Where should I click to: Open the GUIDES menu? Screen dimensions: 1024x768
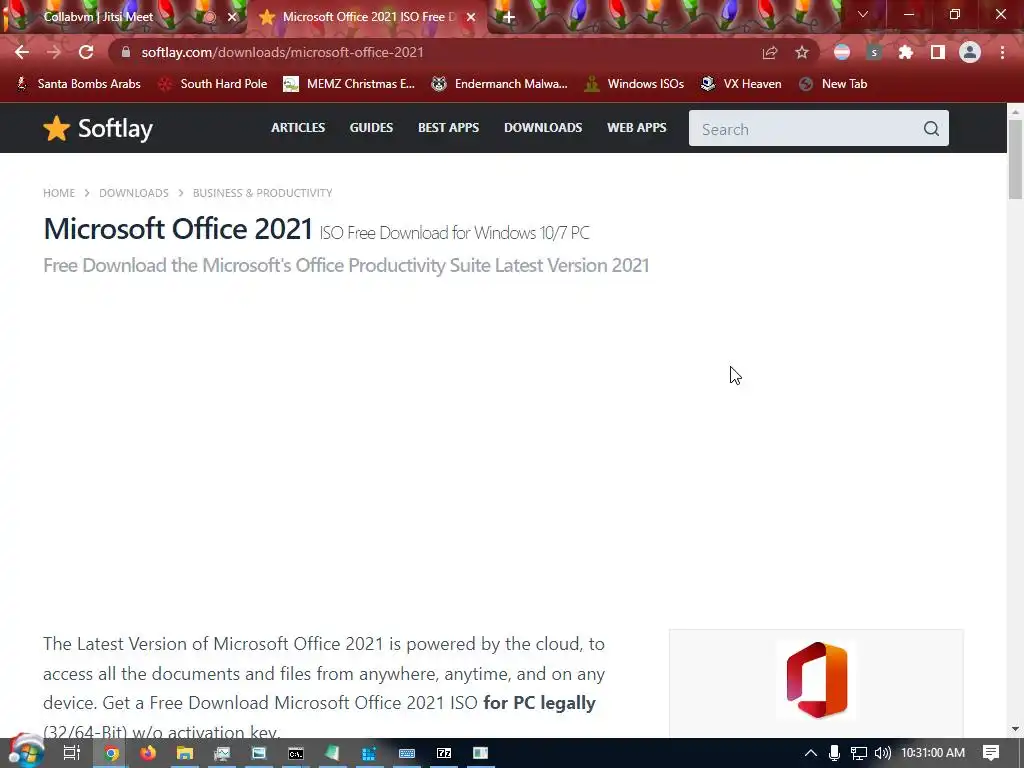coord(371,127)
